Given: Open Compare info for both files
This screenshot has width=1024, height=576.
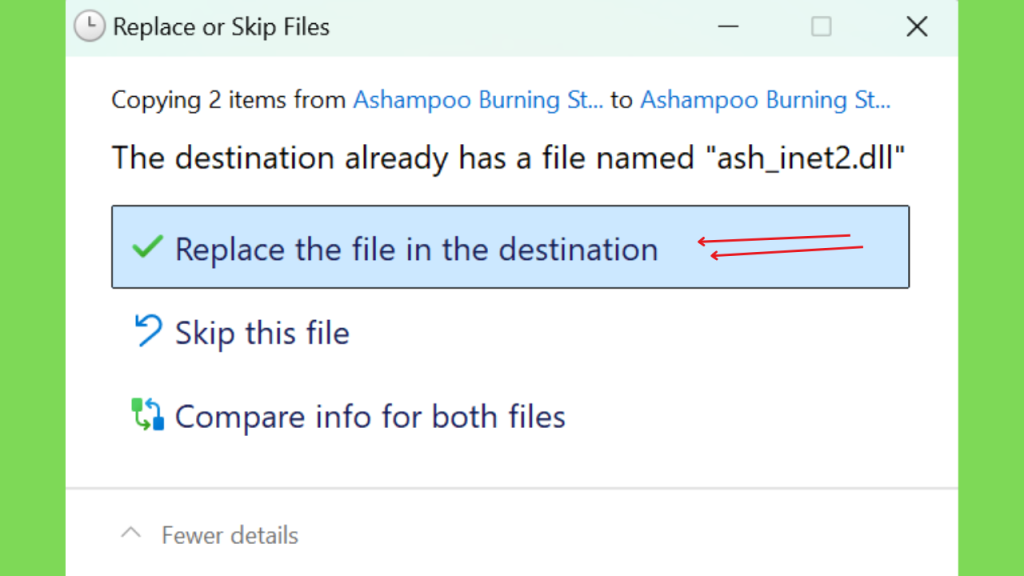Looking at the screenshot, I should pyautogui.click(x=370, y=417).
